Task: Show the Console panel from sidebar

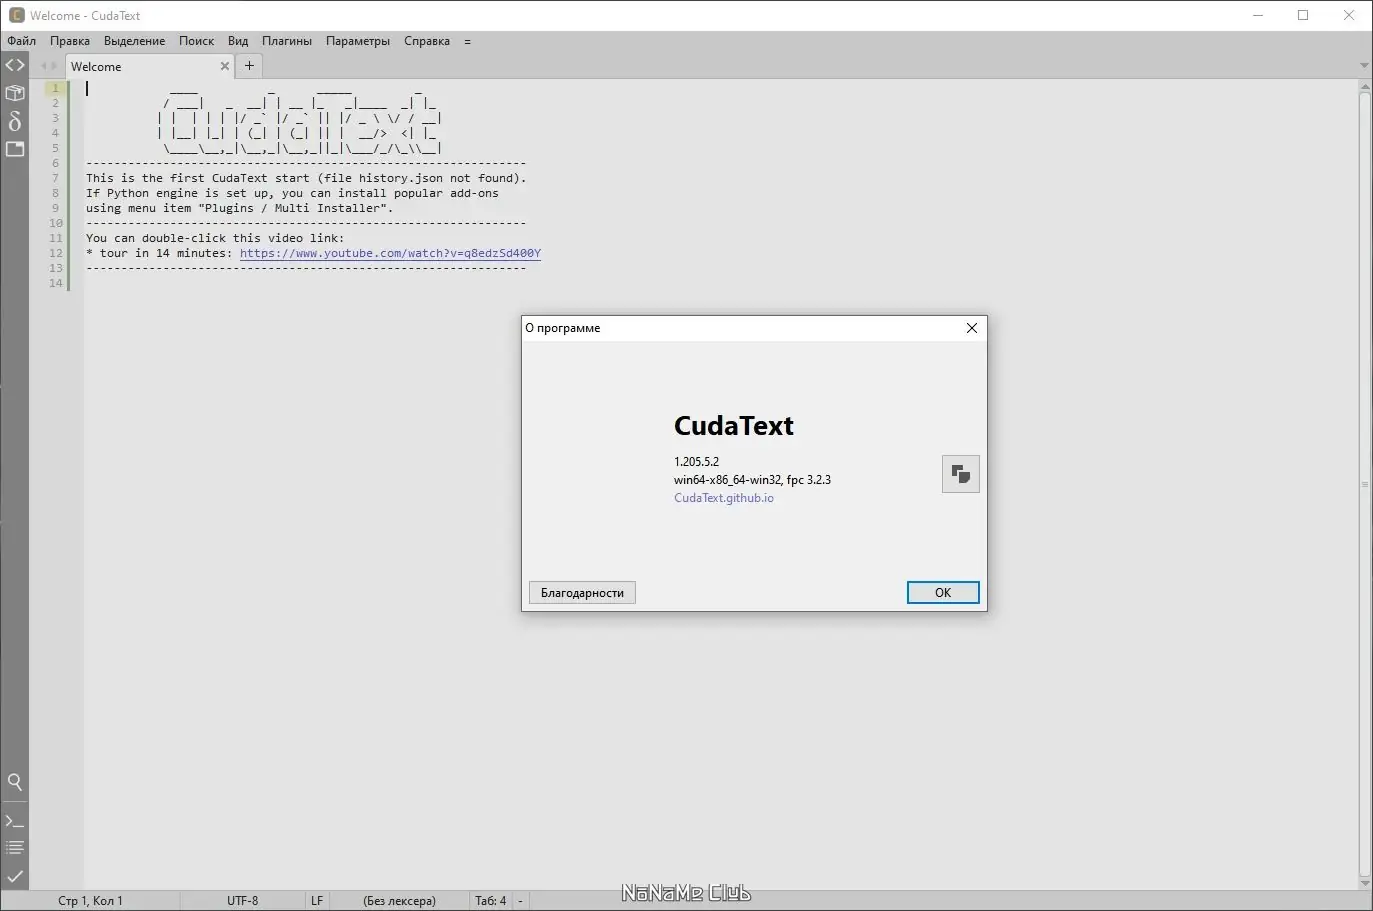Action: point(15,821)
